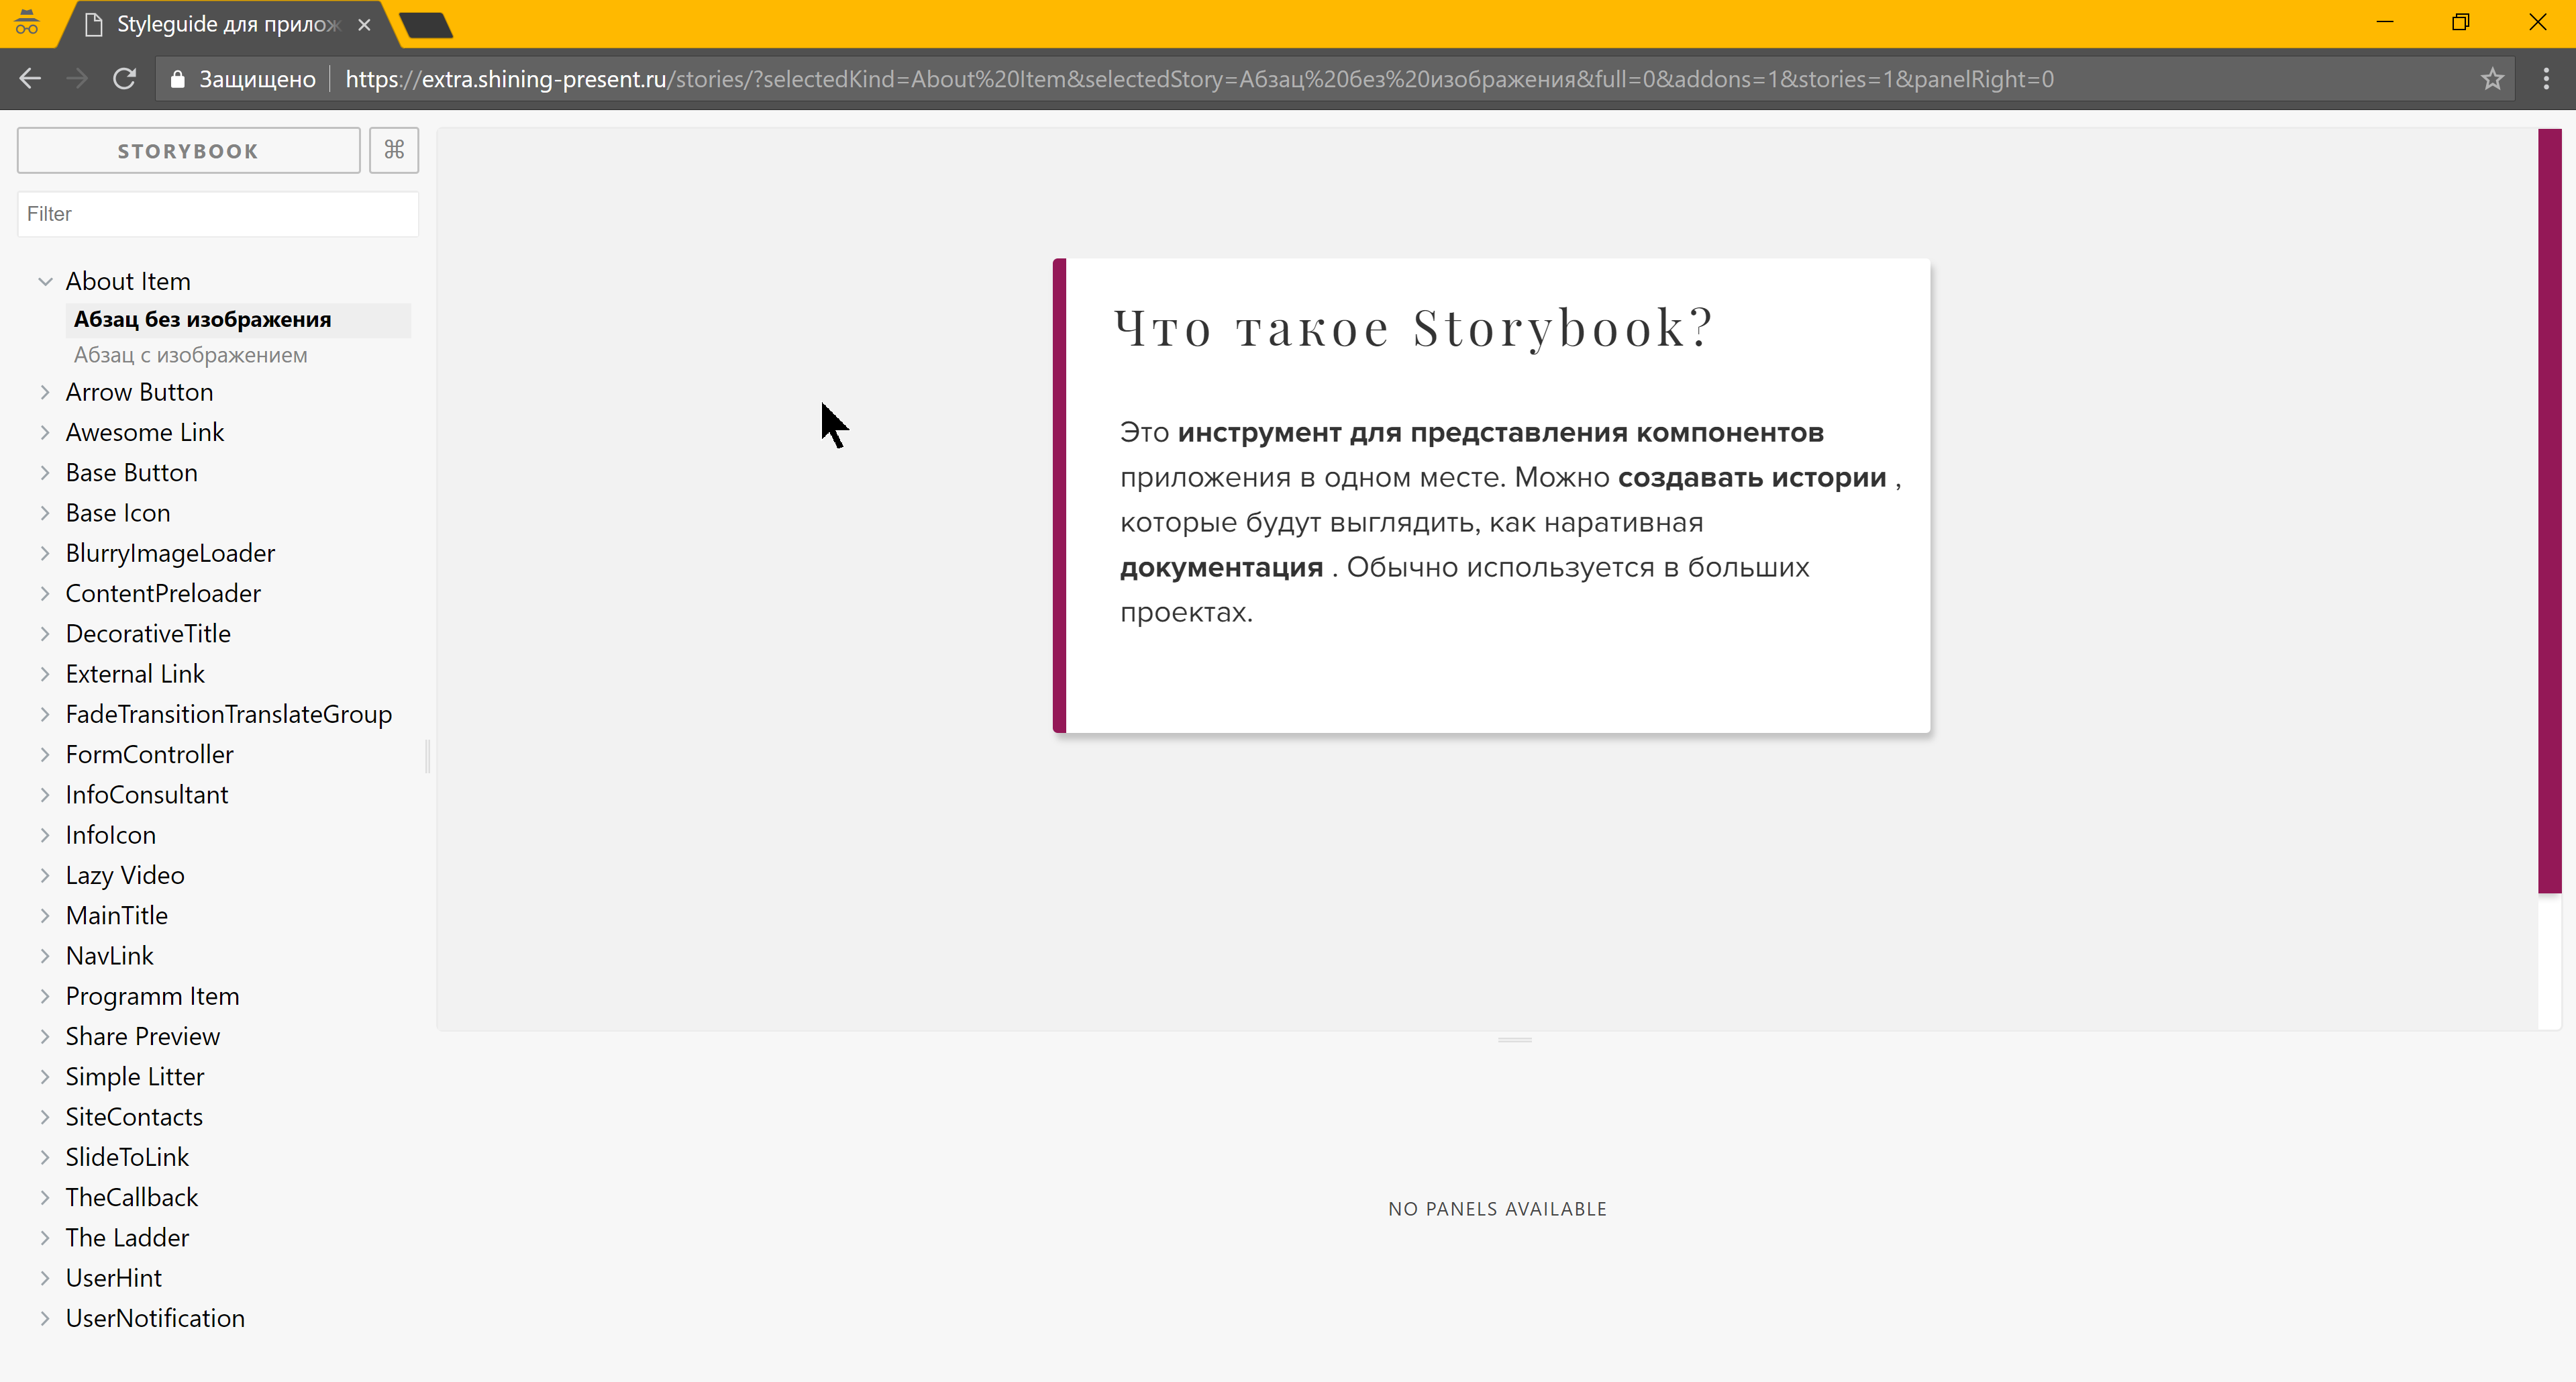The height and width of the screenshot is (1382, 2576).
Task: Click the horizontal panel resize handle
Action: (x=1514, y=1040)
